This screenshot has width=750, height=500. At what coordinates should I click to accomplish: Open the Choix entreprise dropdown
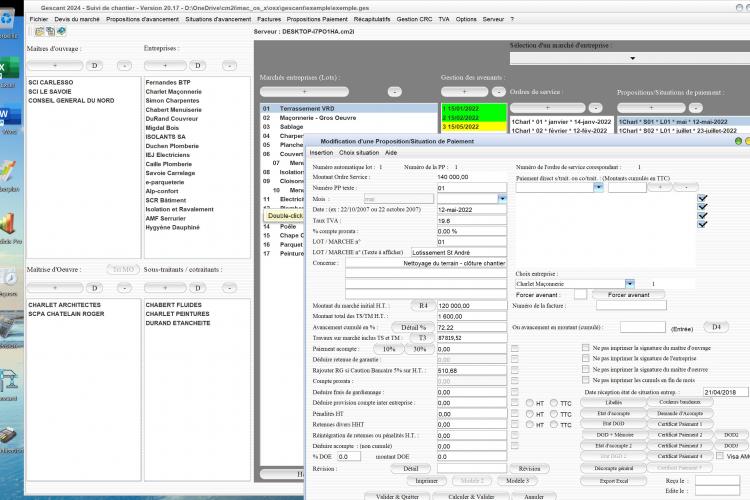tap(629, 284)
